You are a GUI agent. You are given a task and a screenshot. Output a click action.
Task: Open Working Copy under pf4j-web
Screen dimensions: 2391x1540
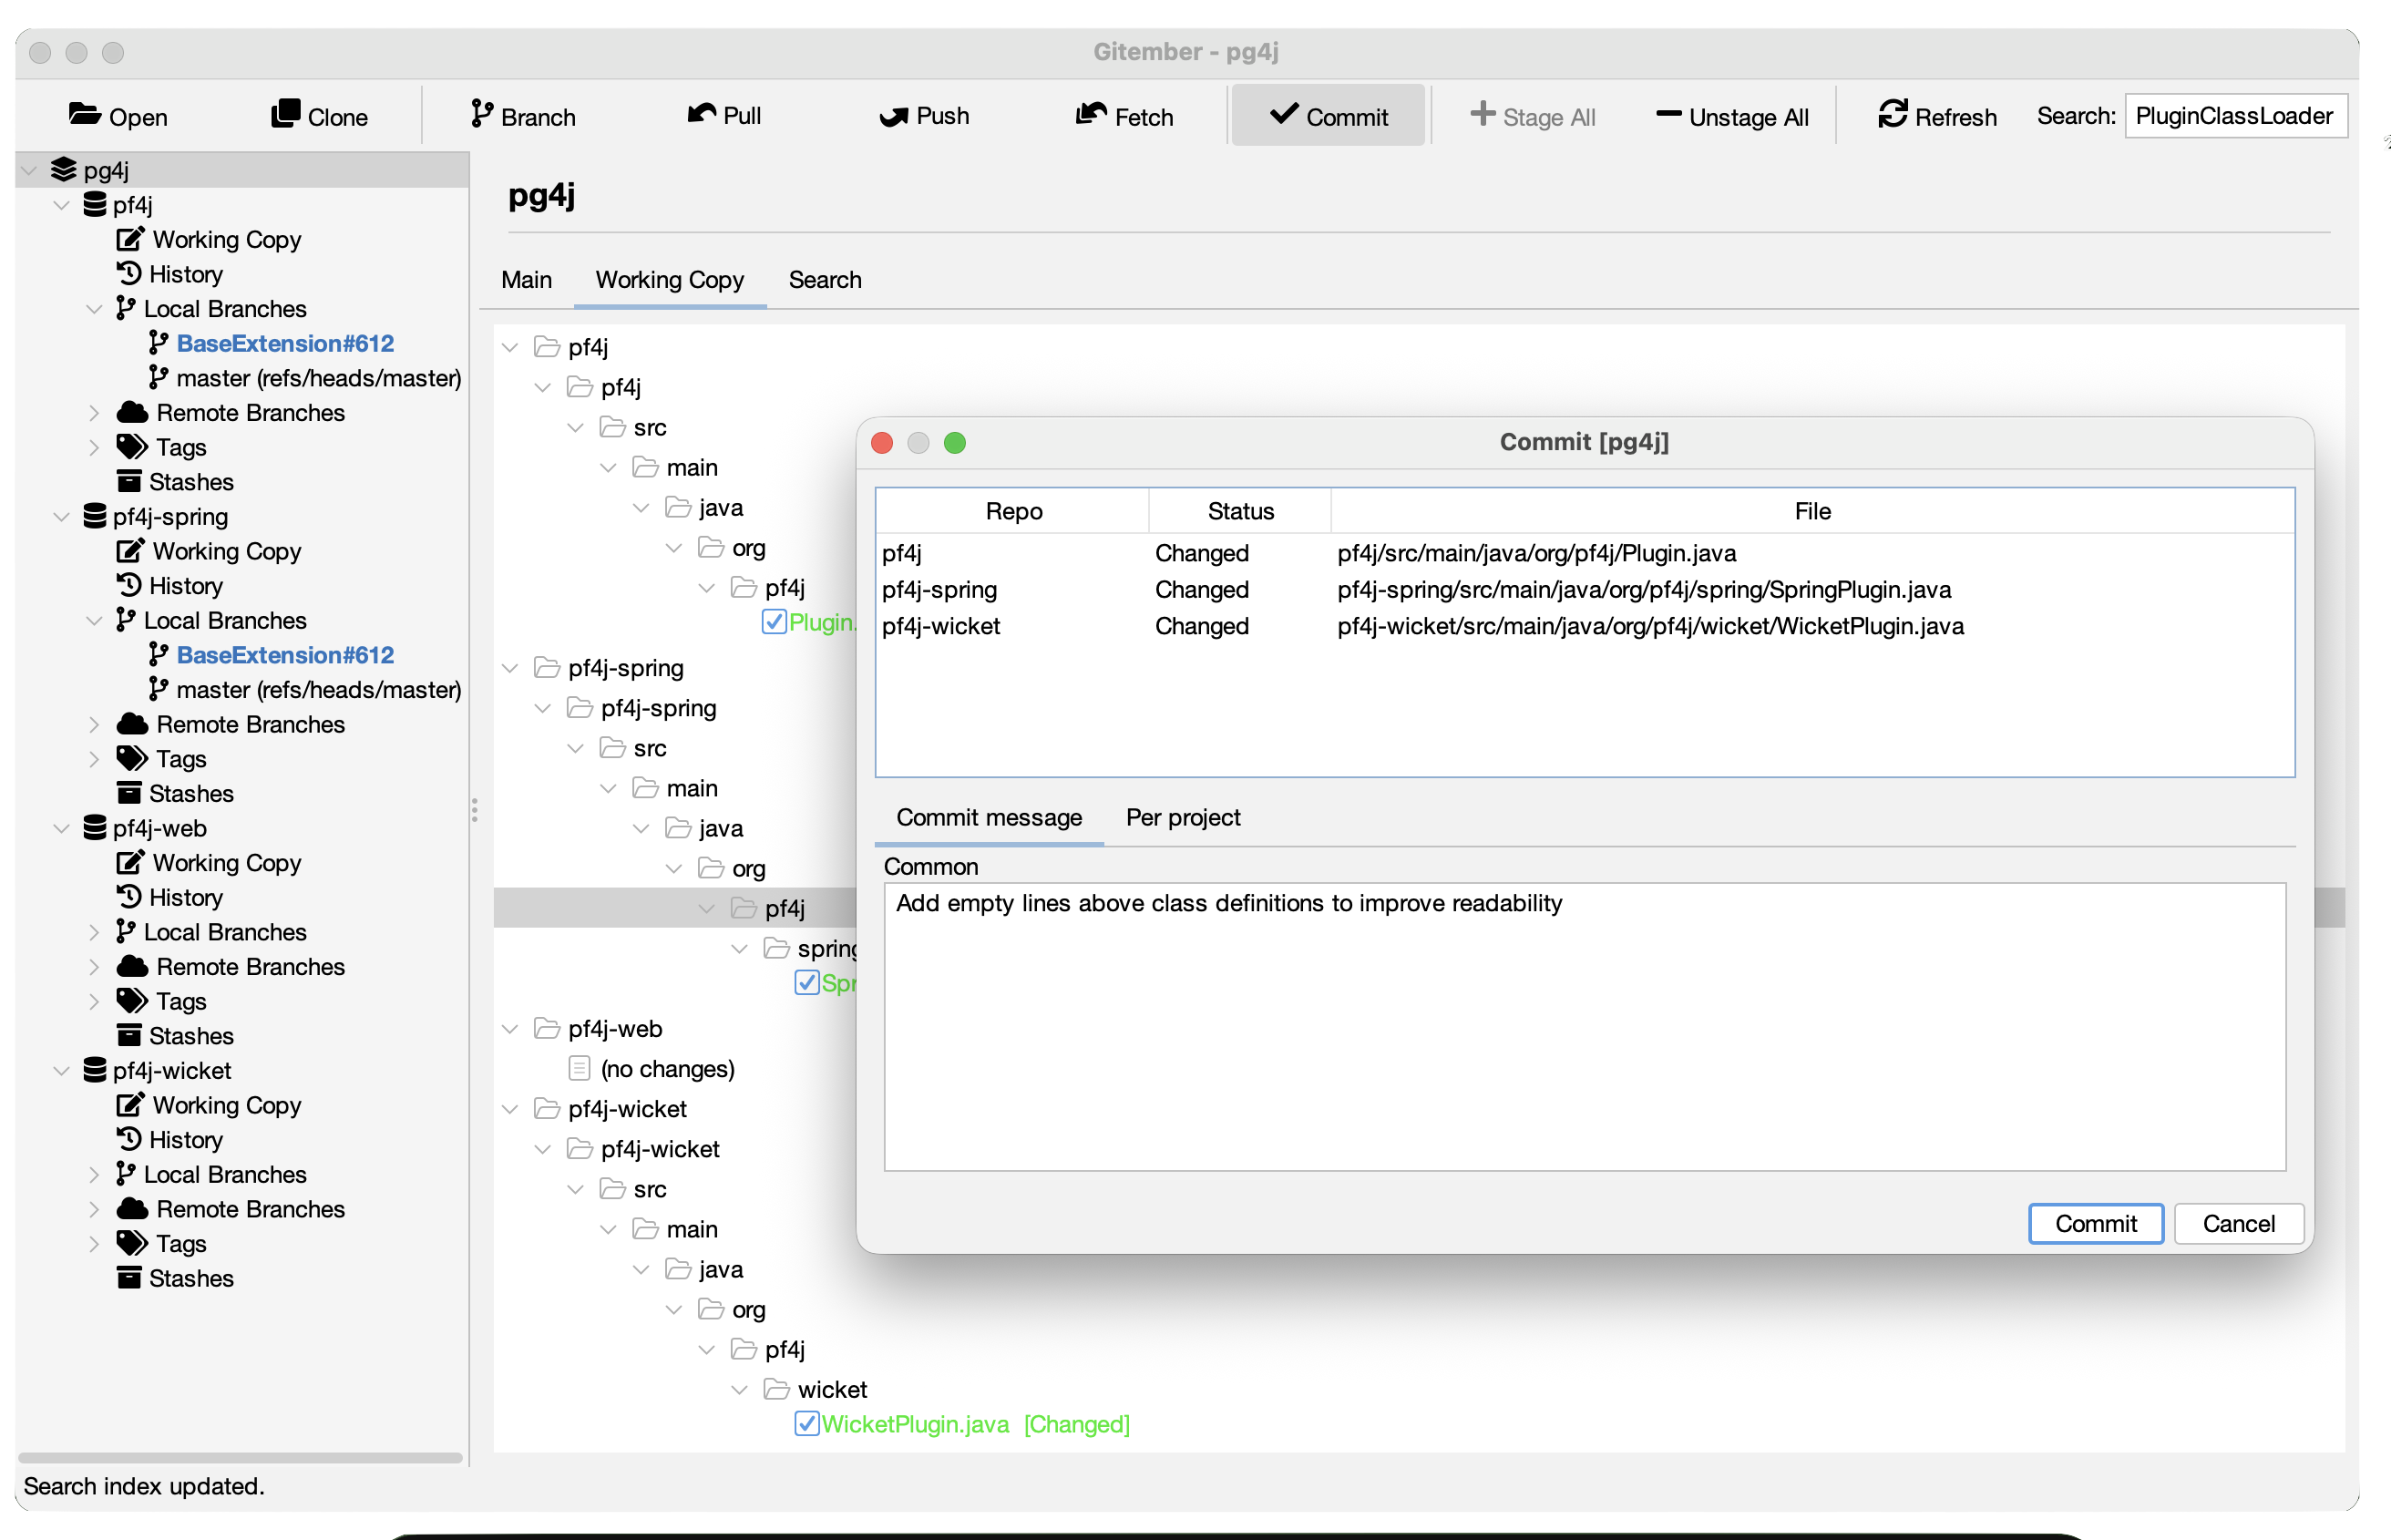tap(209, 863)
